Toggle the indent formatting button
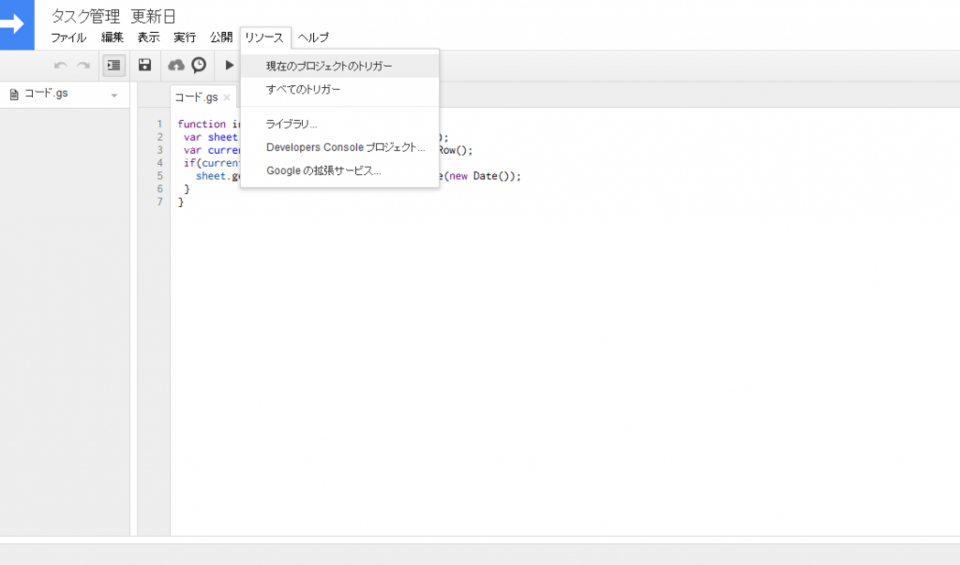This screenshot has height=565, width=960. pos(113,65)
